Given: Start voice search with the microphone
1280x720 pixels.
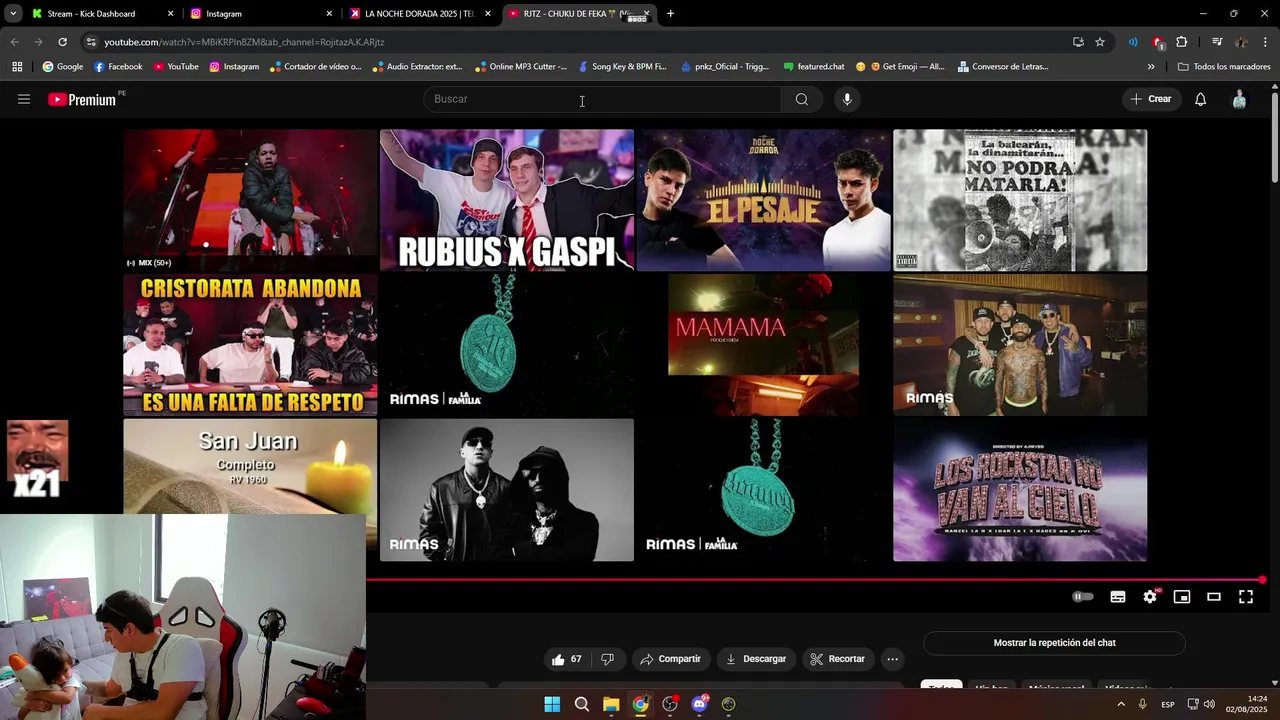Looking at the screenshot, I should [847, 99].
